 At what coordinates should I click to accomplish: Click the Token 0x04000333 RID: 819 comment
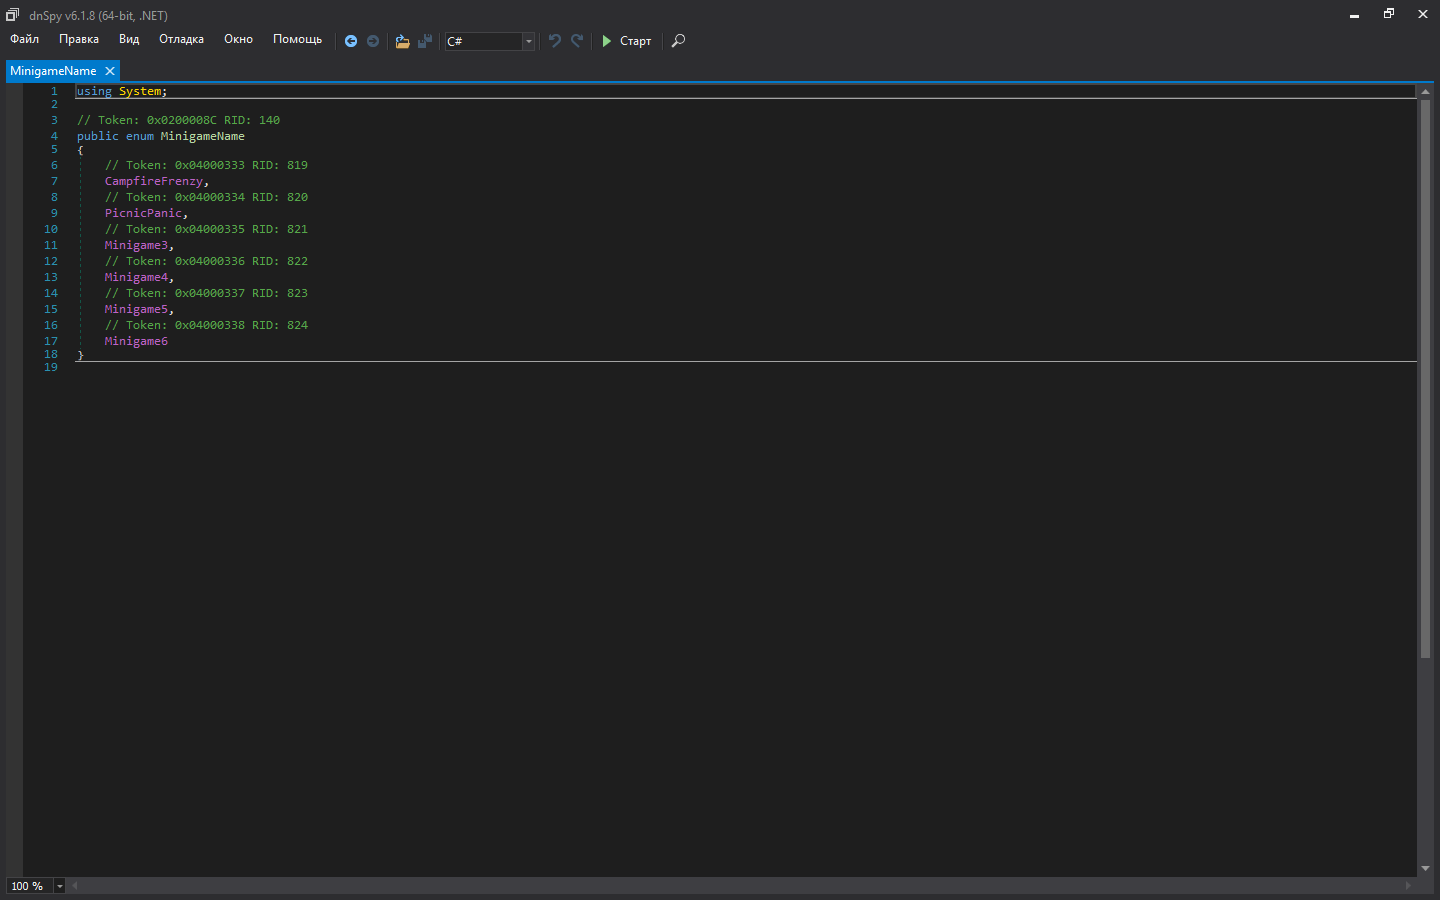point(206,165)
